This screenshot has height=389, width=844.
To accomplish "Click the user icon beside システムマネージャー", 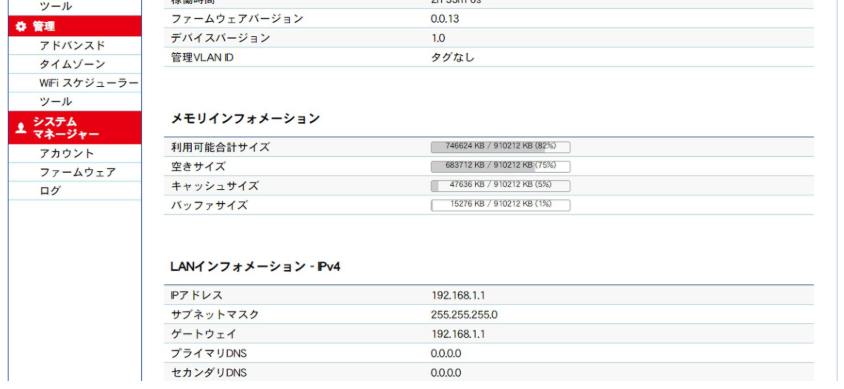I will coord(21,128).
